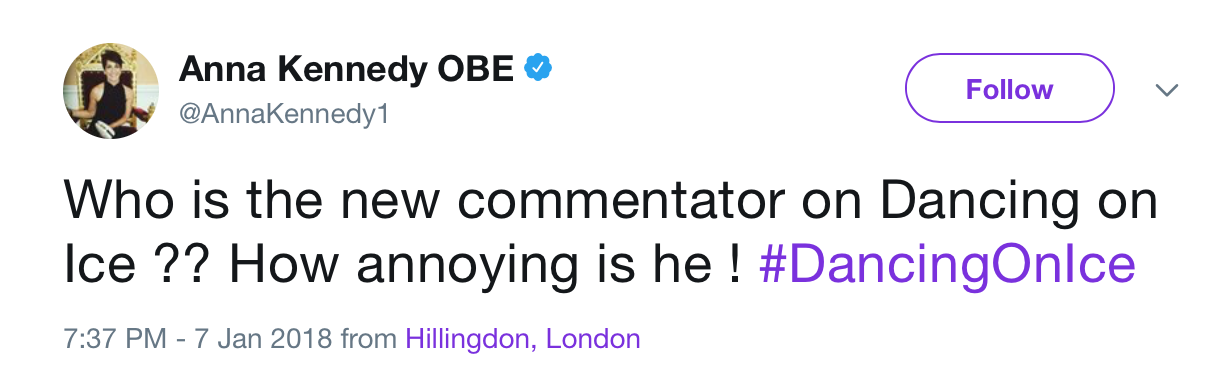This screenshot has height=370, width=1230.
Task: Show more tweet actions via the caret
Action: [x=1166, y=90]
